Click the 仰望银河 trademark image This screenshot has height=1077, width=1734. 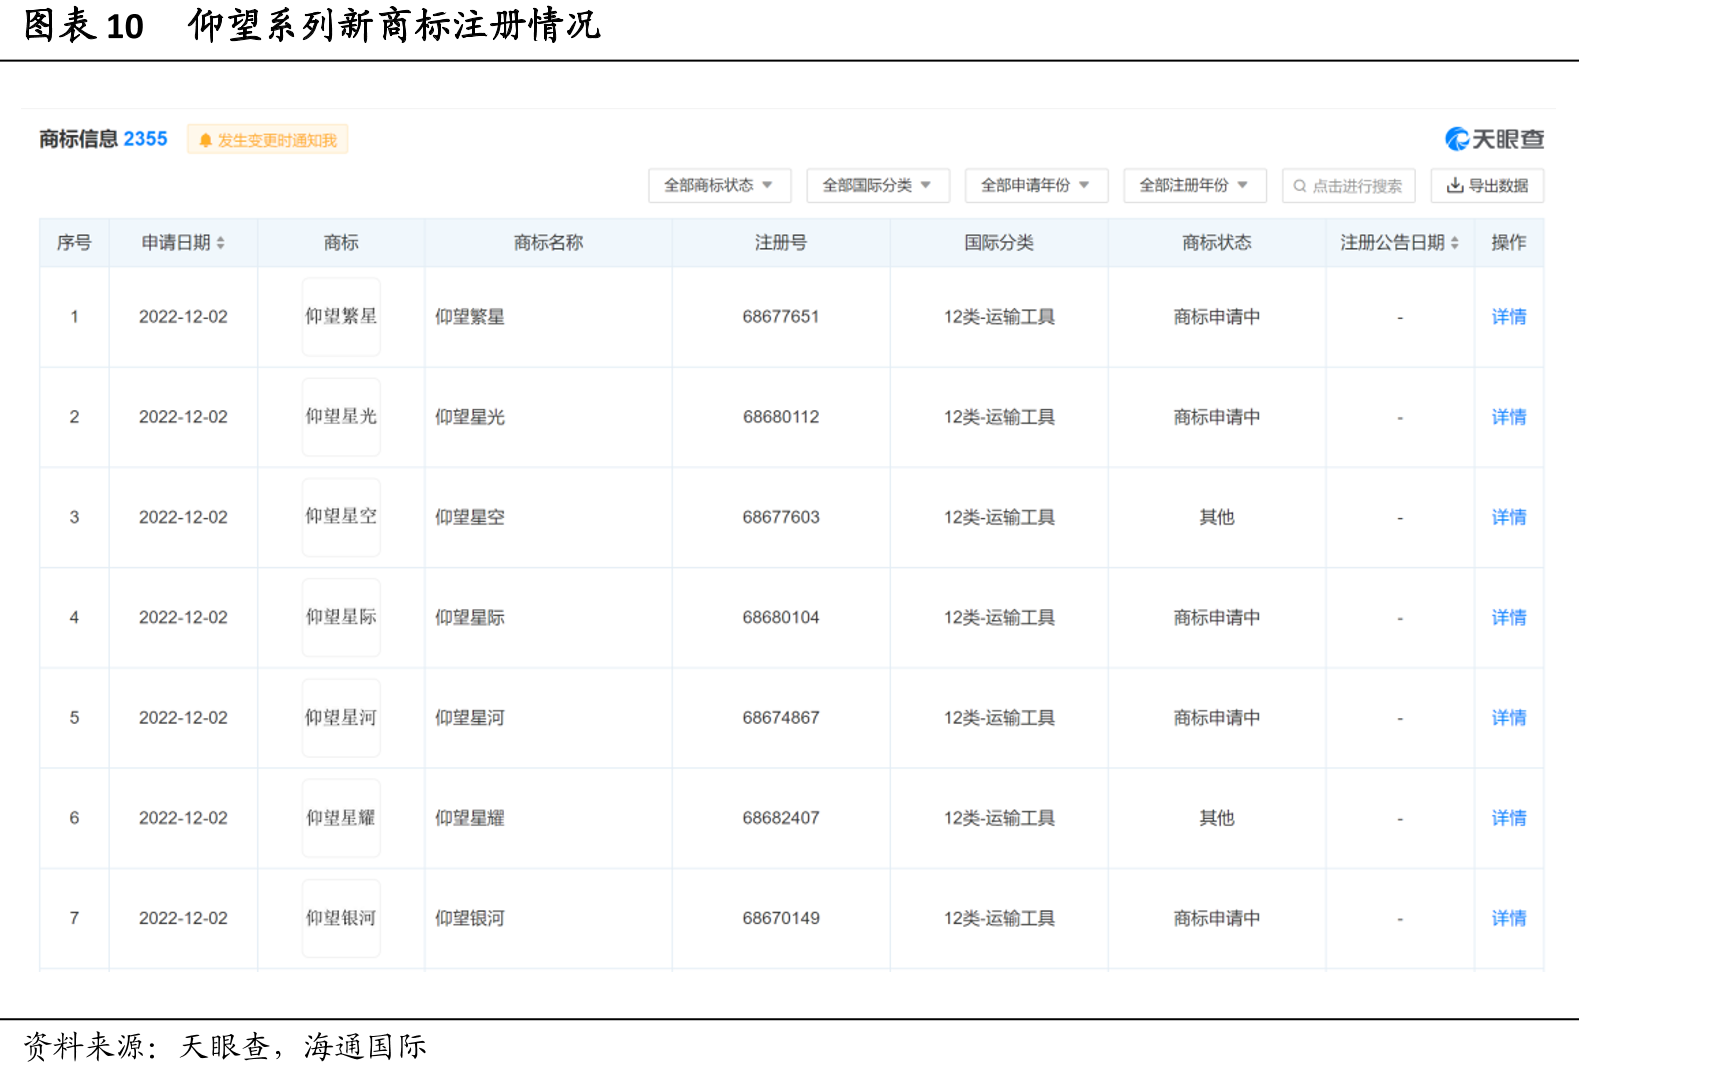pos(341,918)
